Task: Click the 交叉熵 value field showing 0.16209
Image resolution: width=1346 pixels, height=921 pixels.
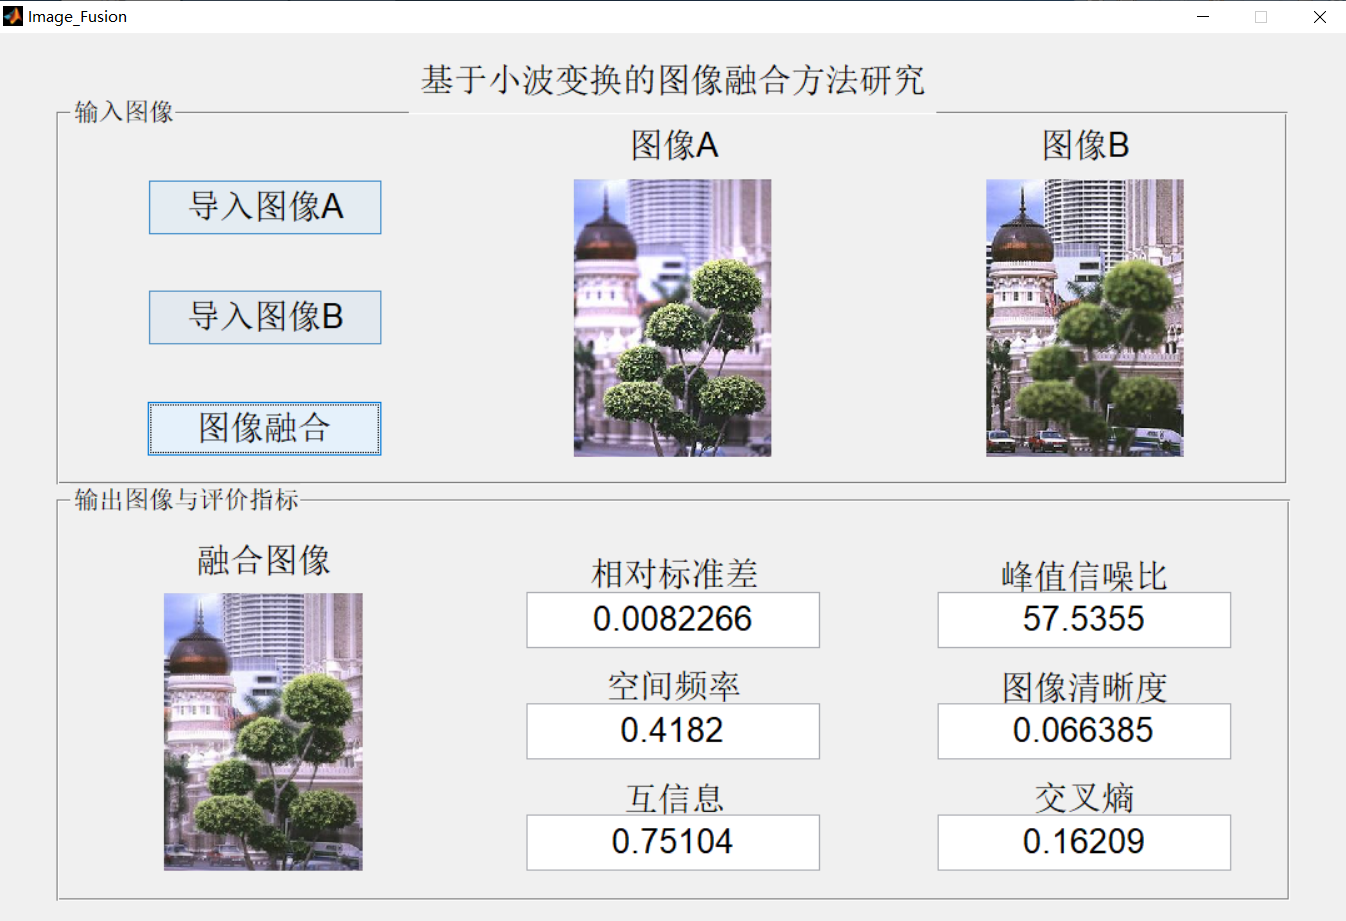Action: [1083, 842]
